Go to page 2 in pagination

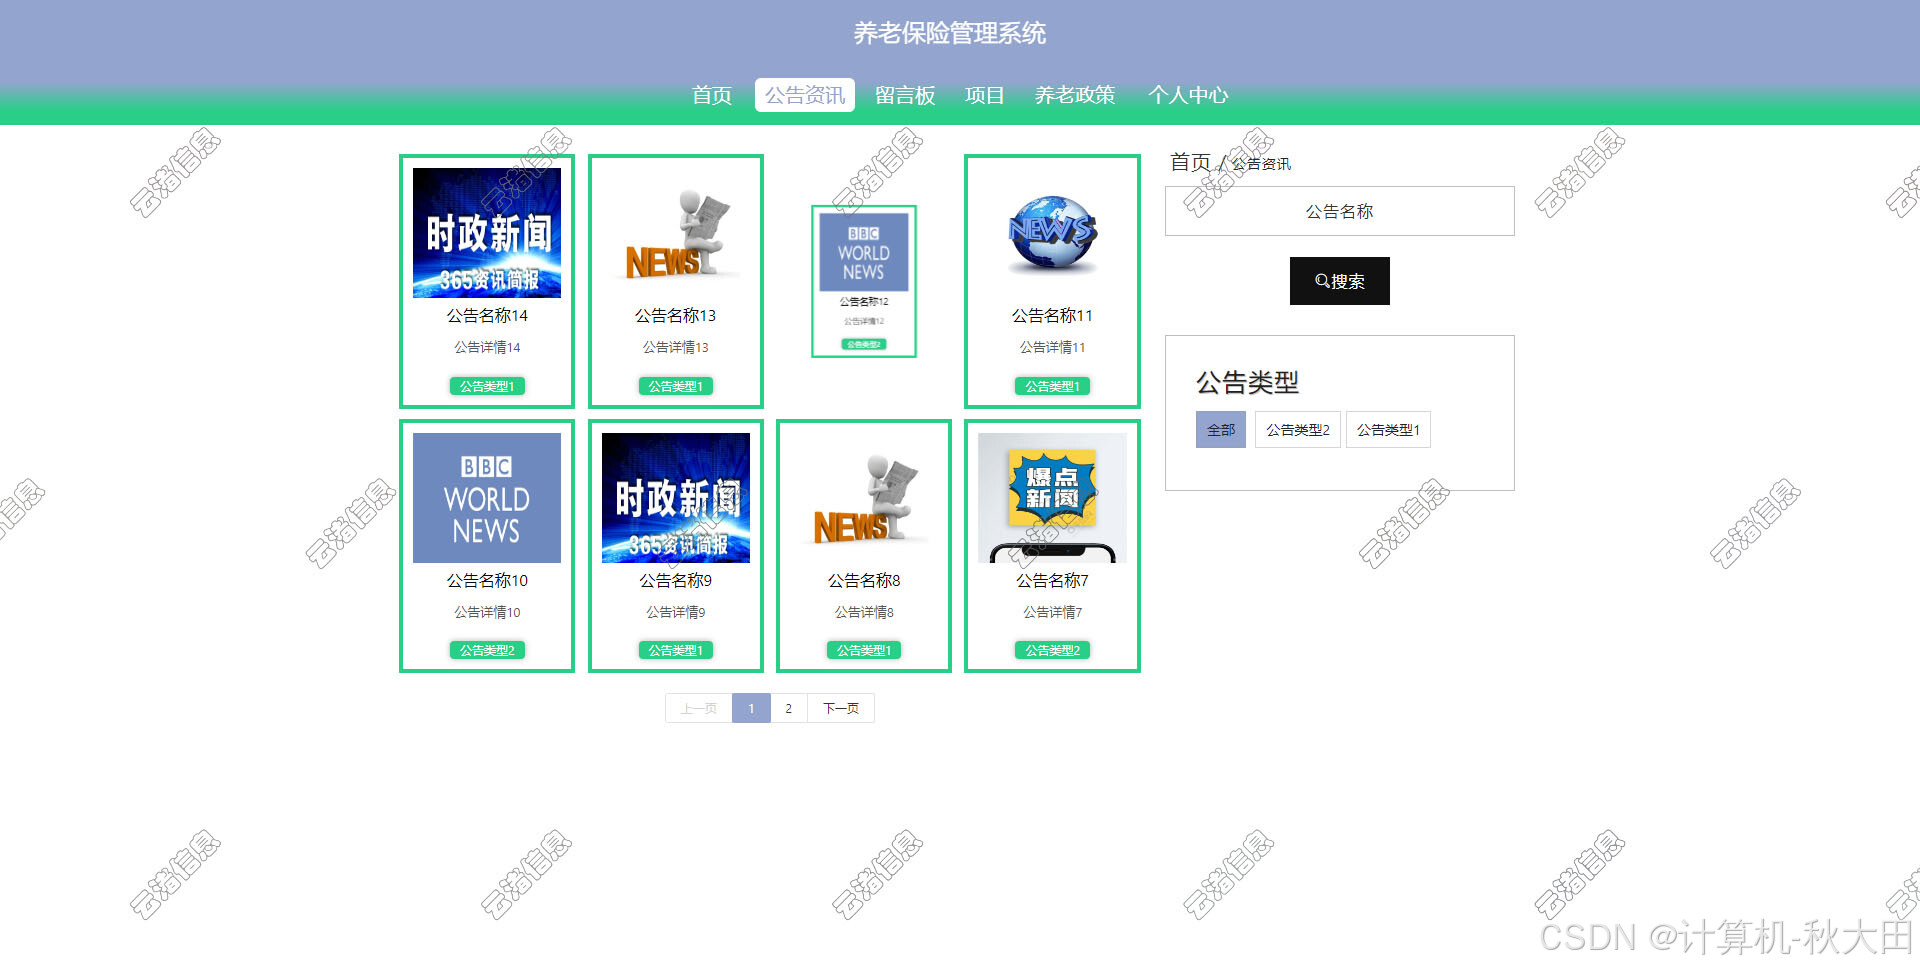[788, 708]
